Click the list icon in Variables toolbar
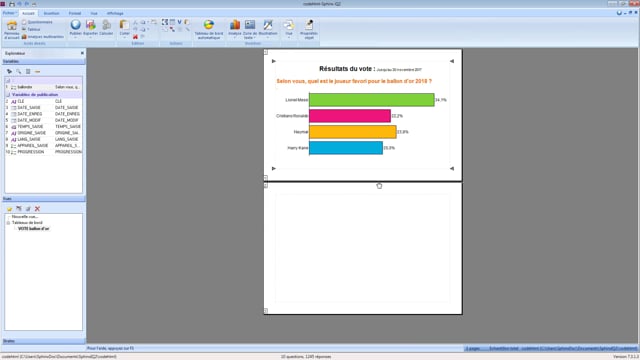The image size is (640, 360). tap(28, 71)
